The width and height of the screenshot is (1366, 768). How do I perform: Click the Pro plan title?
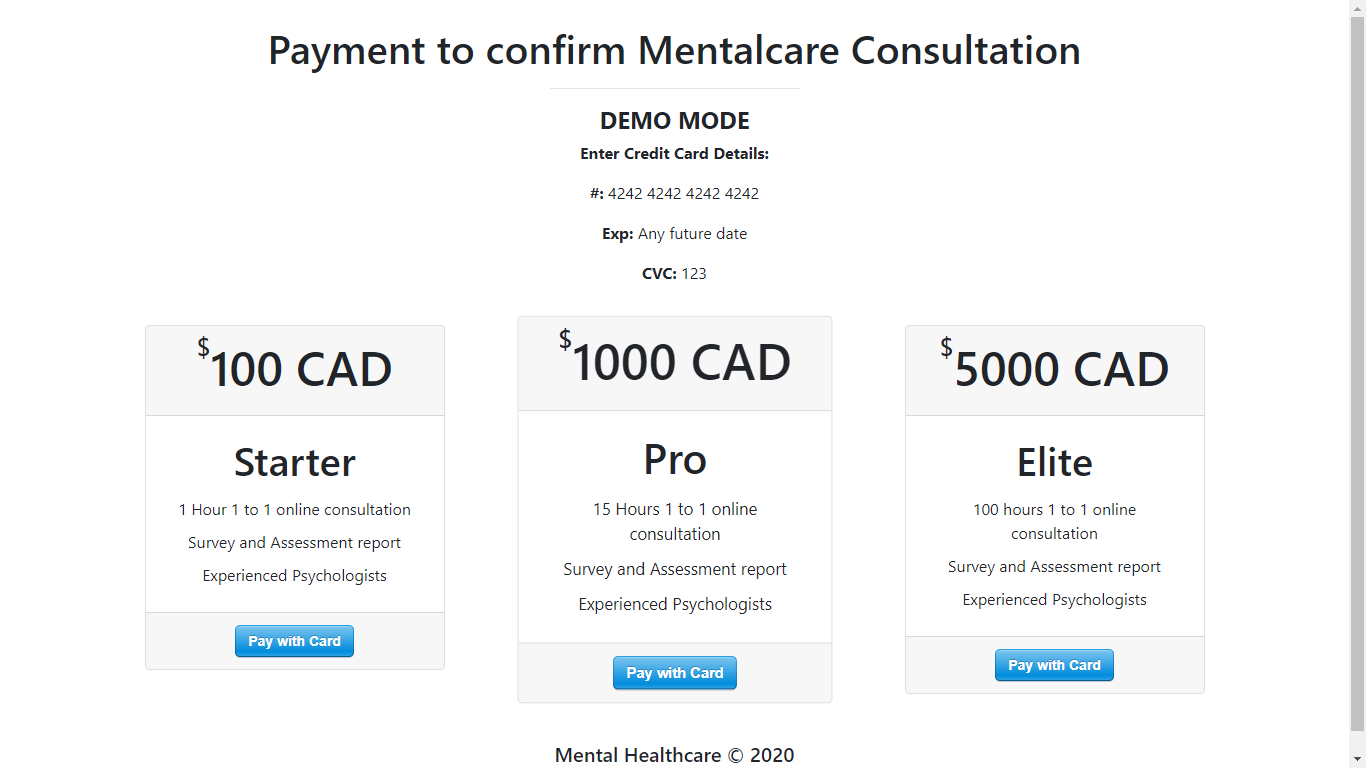tap(675, 459)
